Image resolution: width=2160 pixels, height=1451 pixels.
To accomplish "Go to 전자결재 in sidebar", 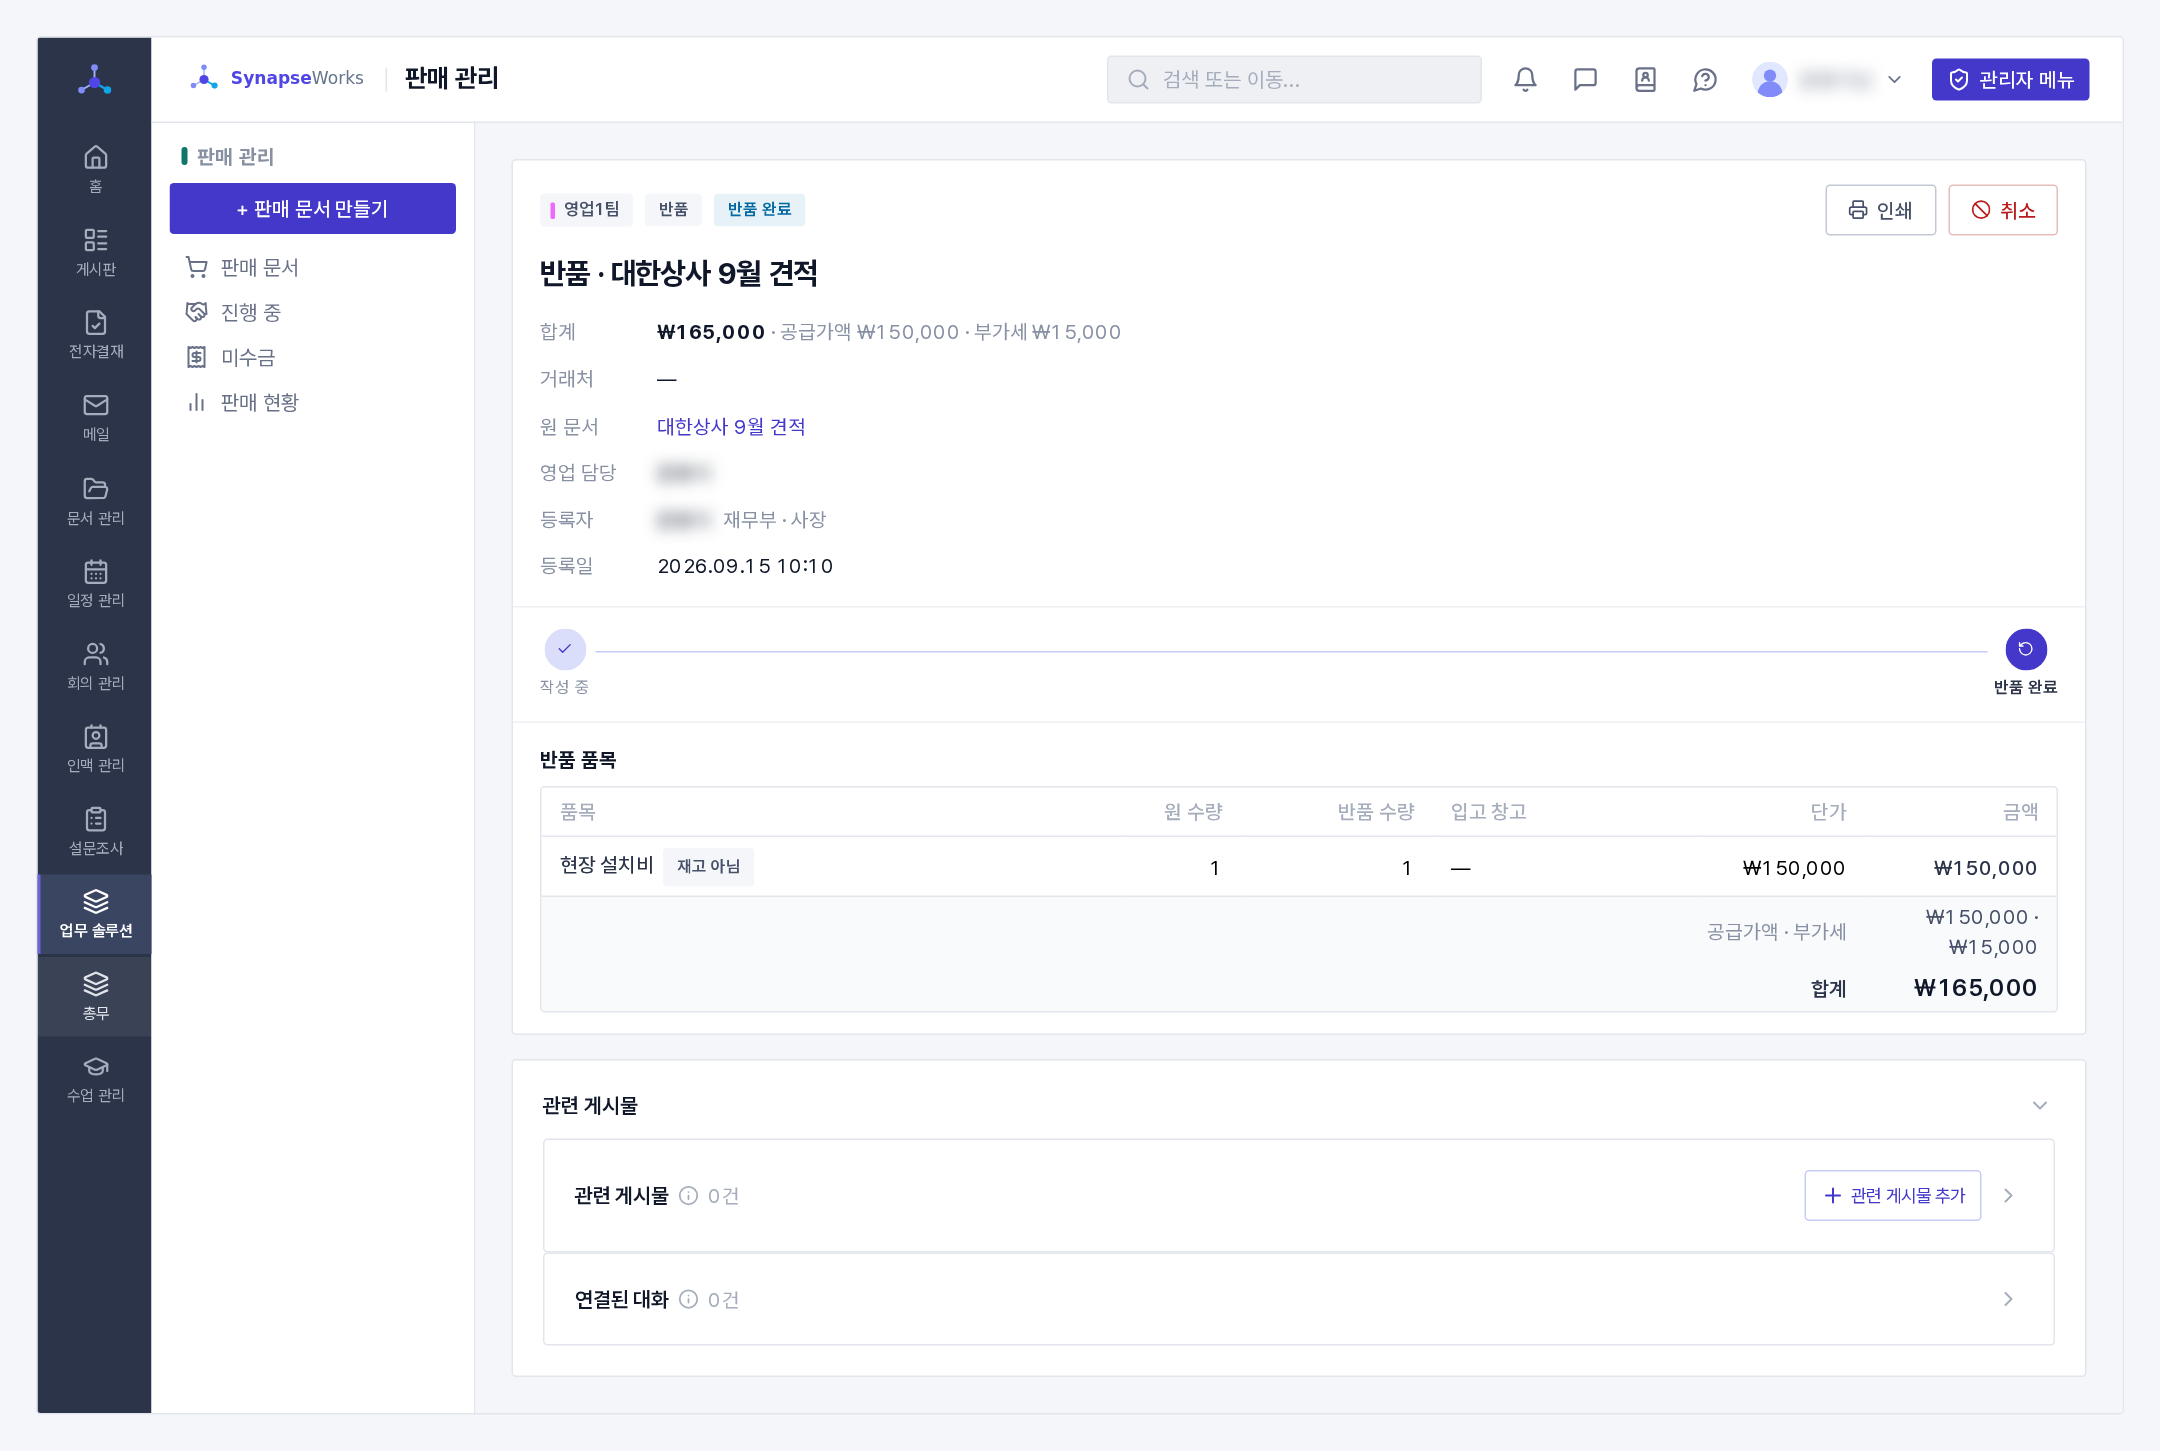I will [x=95, y=335].
